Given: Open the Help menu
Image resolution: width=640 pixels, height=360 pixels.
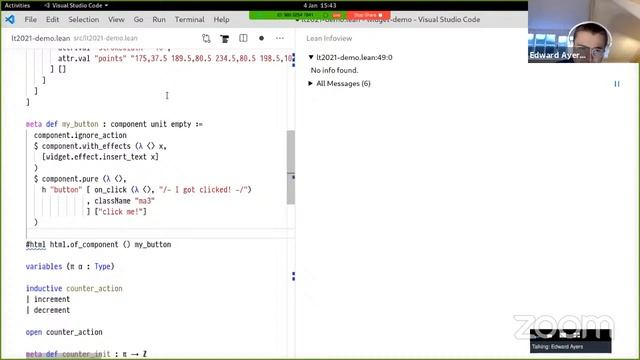Looking at the screenshot, I should point(221,19).
